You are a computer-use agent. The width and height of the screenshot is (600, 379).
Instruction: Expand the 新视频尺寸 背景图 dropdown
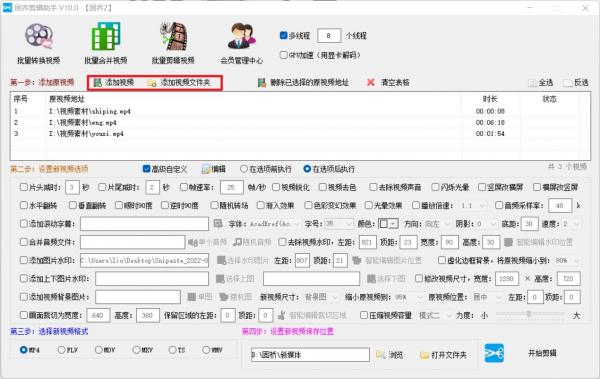click(x=321, y=297)
